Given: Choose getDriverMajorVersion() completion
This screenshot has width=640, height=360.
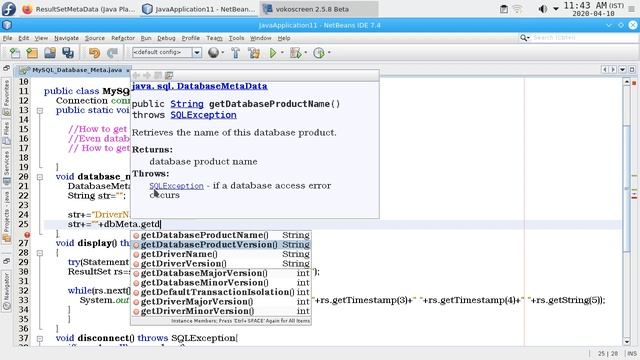Looking at the screenshot, I should point(221,302).
